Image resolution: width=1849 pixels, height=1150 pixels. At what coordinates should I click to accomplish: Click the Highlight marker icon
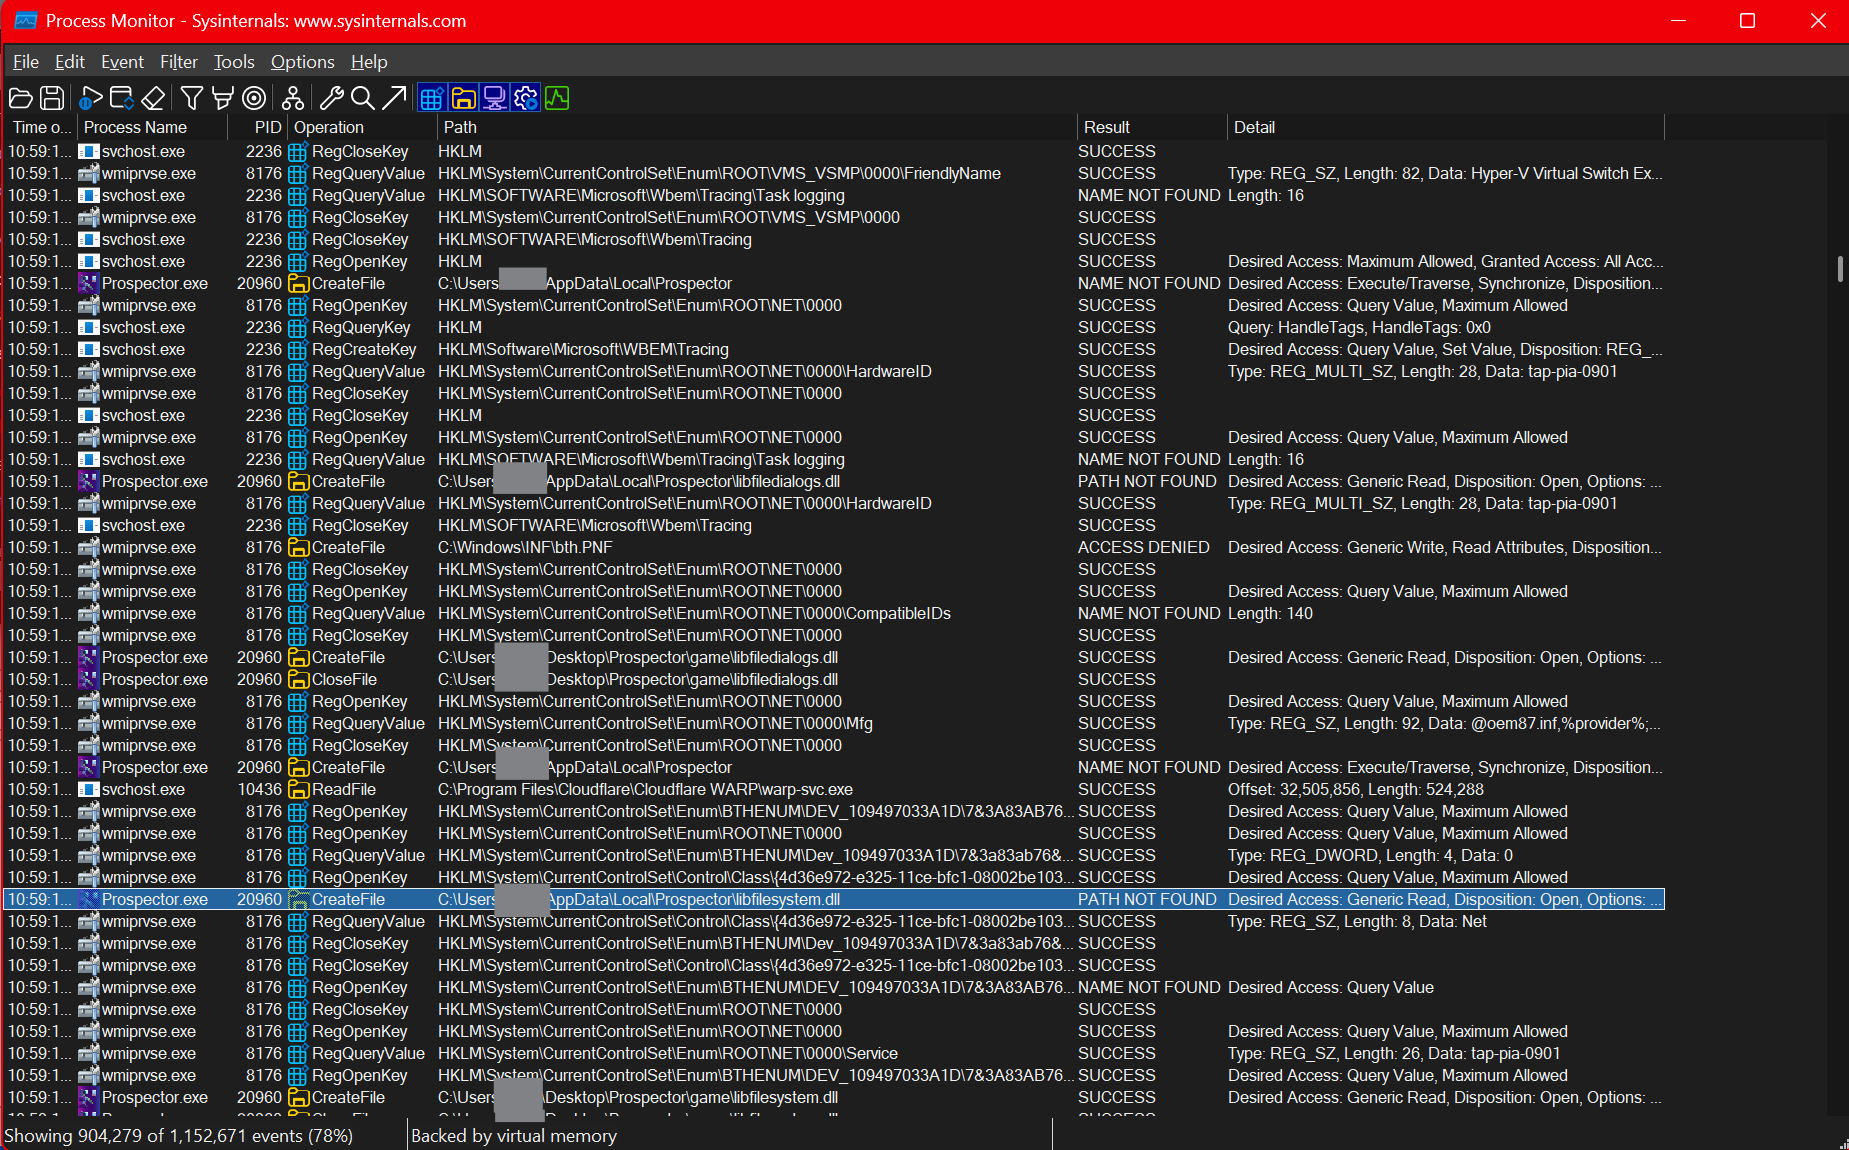point(223,98)
